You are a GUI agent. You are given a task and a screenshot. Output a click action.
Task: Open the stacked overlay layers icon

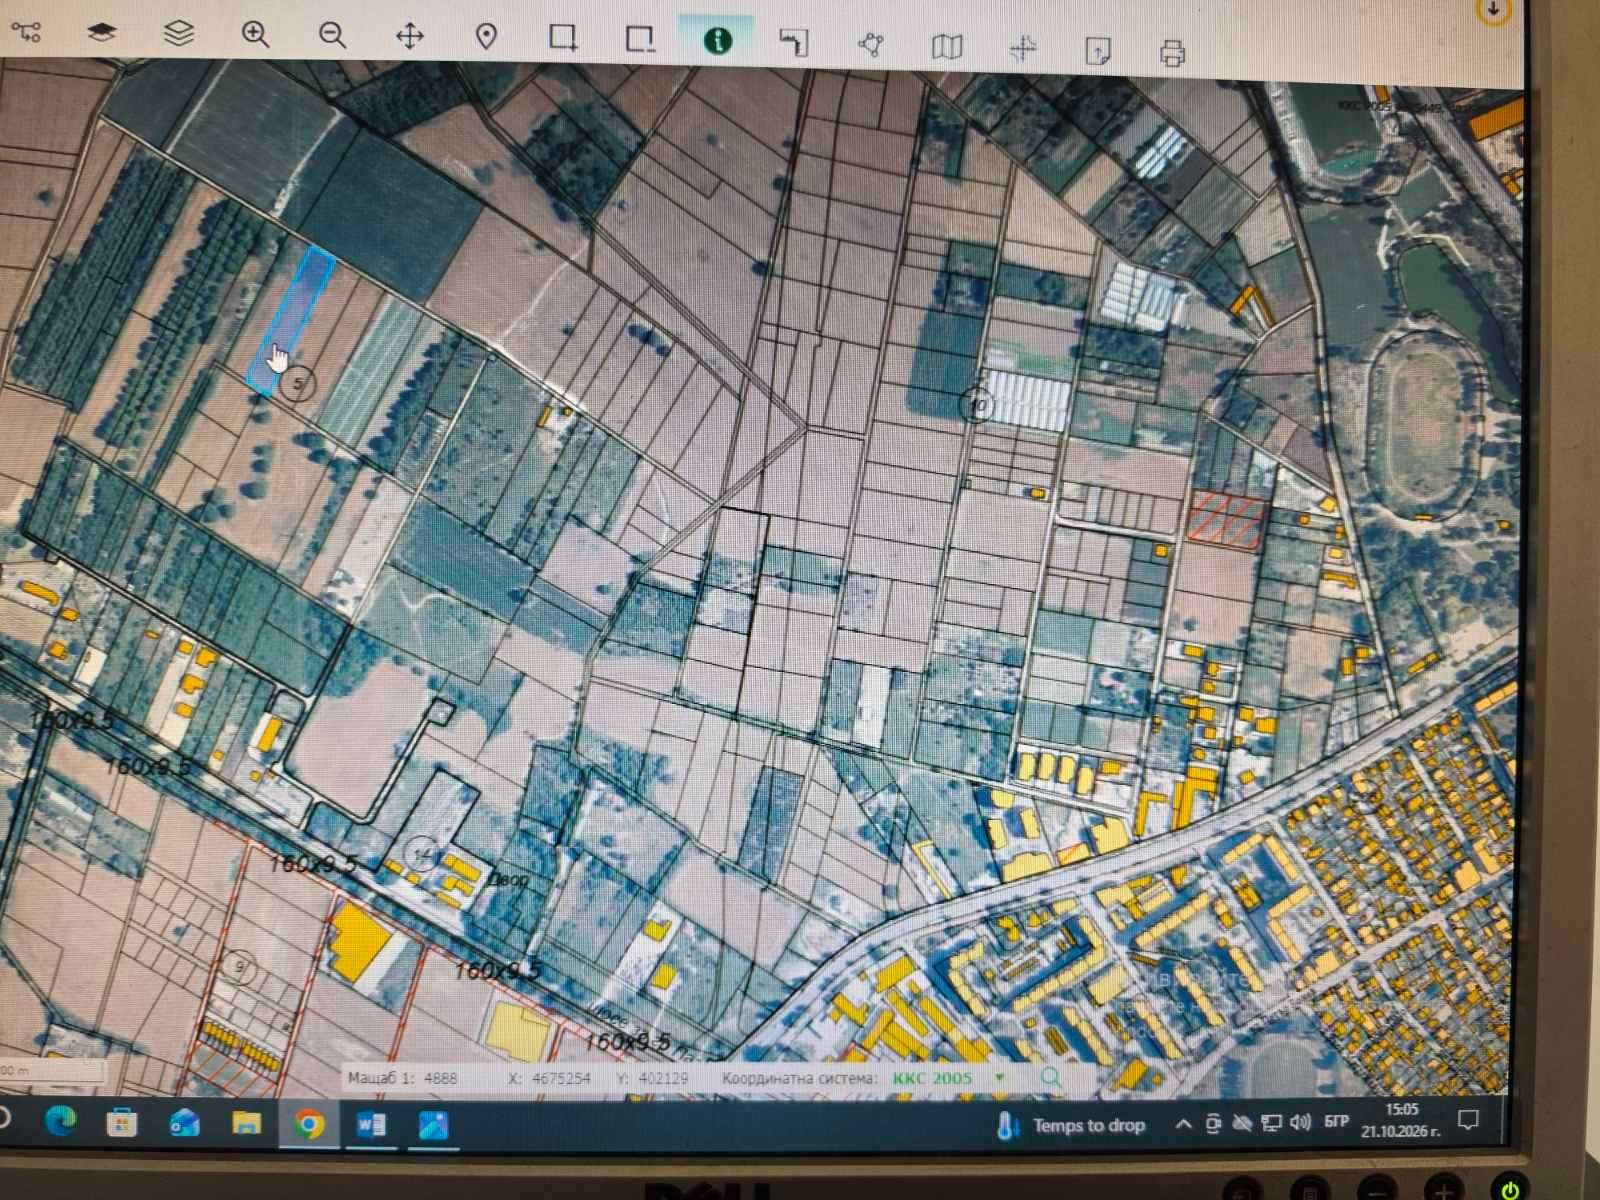(178, 33)
